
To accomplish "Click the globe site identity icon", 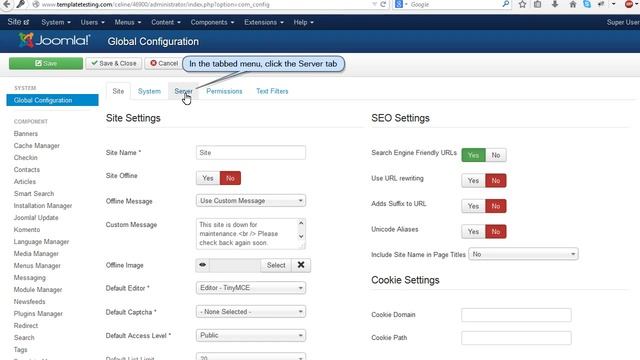I will pyautogui.click(x=36, y=4).
